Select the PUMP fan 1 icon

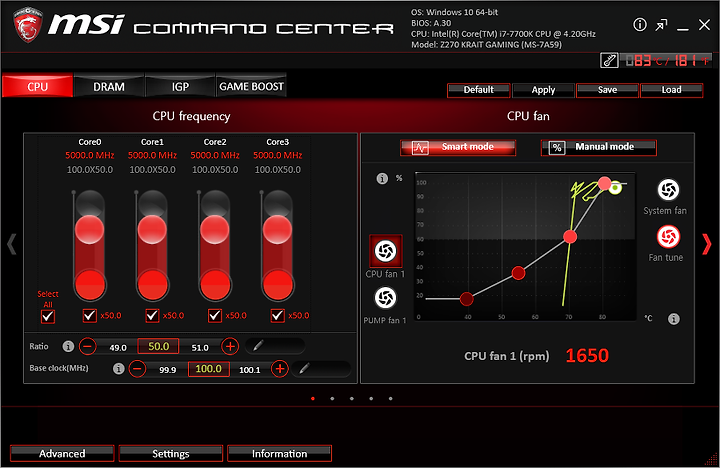click(385, 298)
